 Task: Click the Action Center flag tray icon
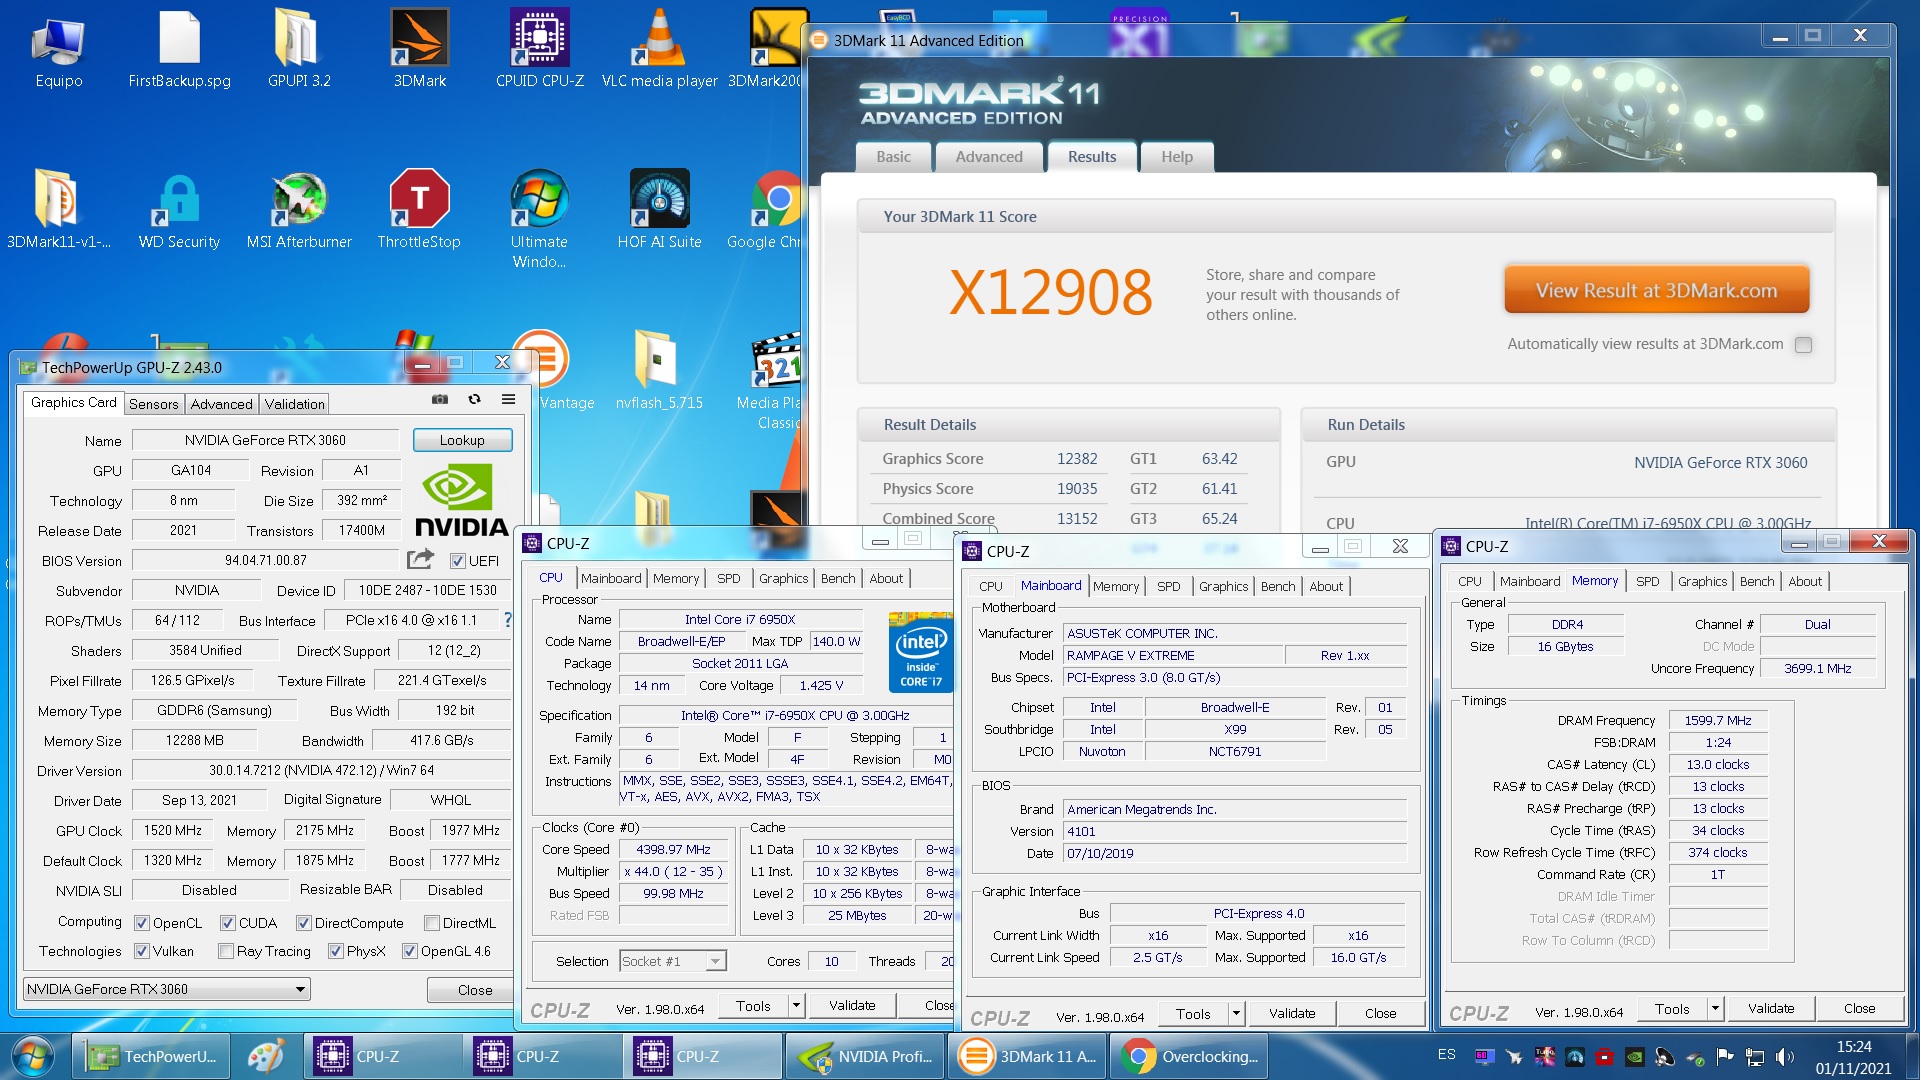pyautogui.click(x=1724, y=1056)
